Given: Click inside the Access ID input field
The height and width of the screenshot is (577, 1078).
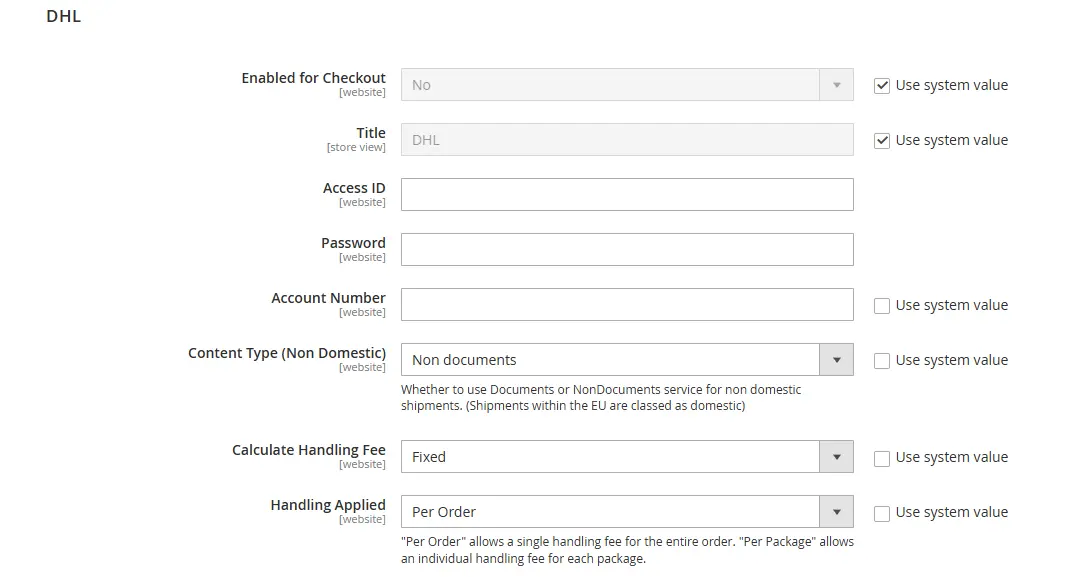Looking at the screenshot, I should click(x=627, y=194).
